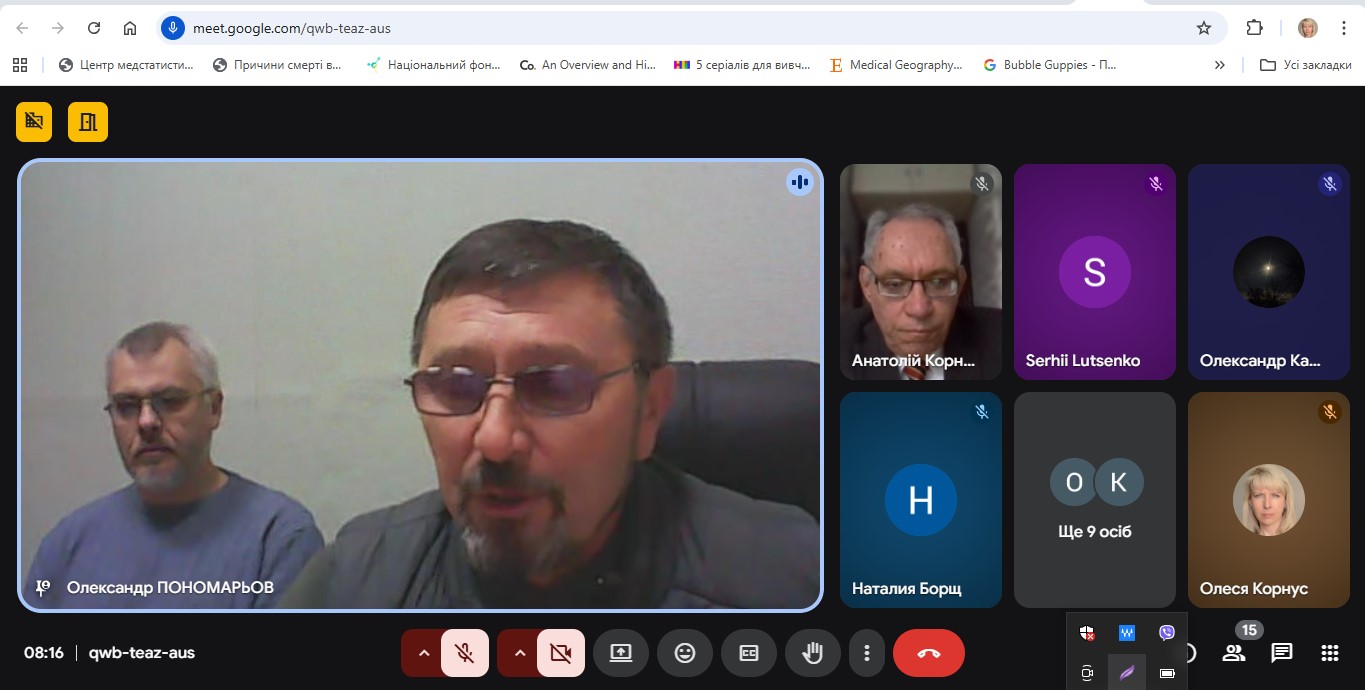Click the Viber icon in system tray

point(1166,632)
